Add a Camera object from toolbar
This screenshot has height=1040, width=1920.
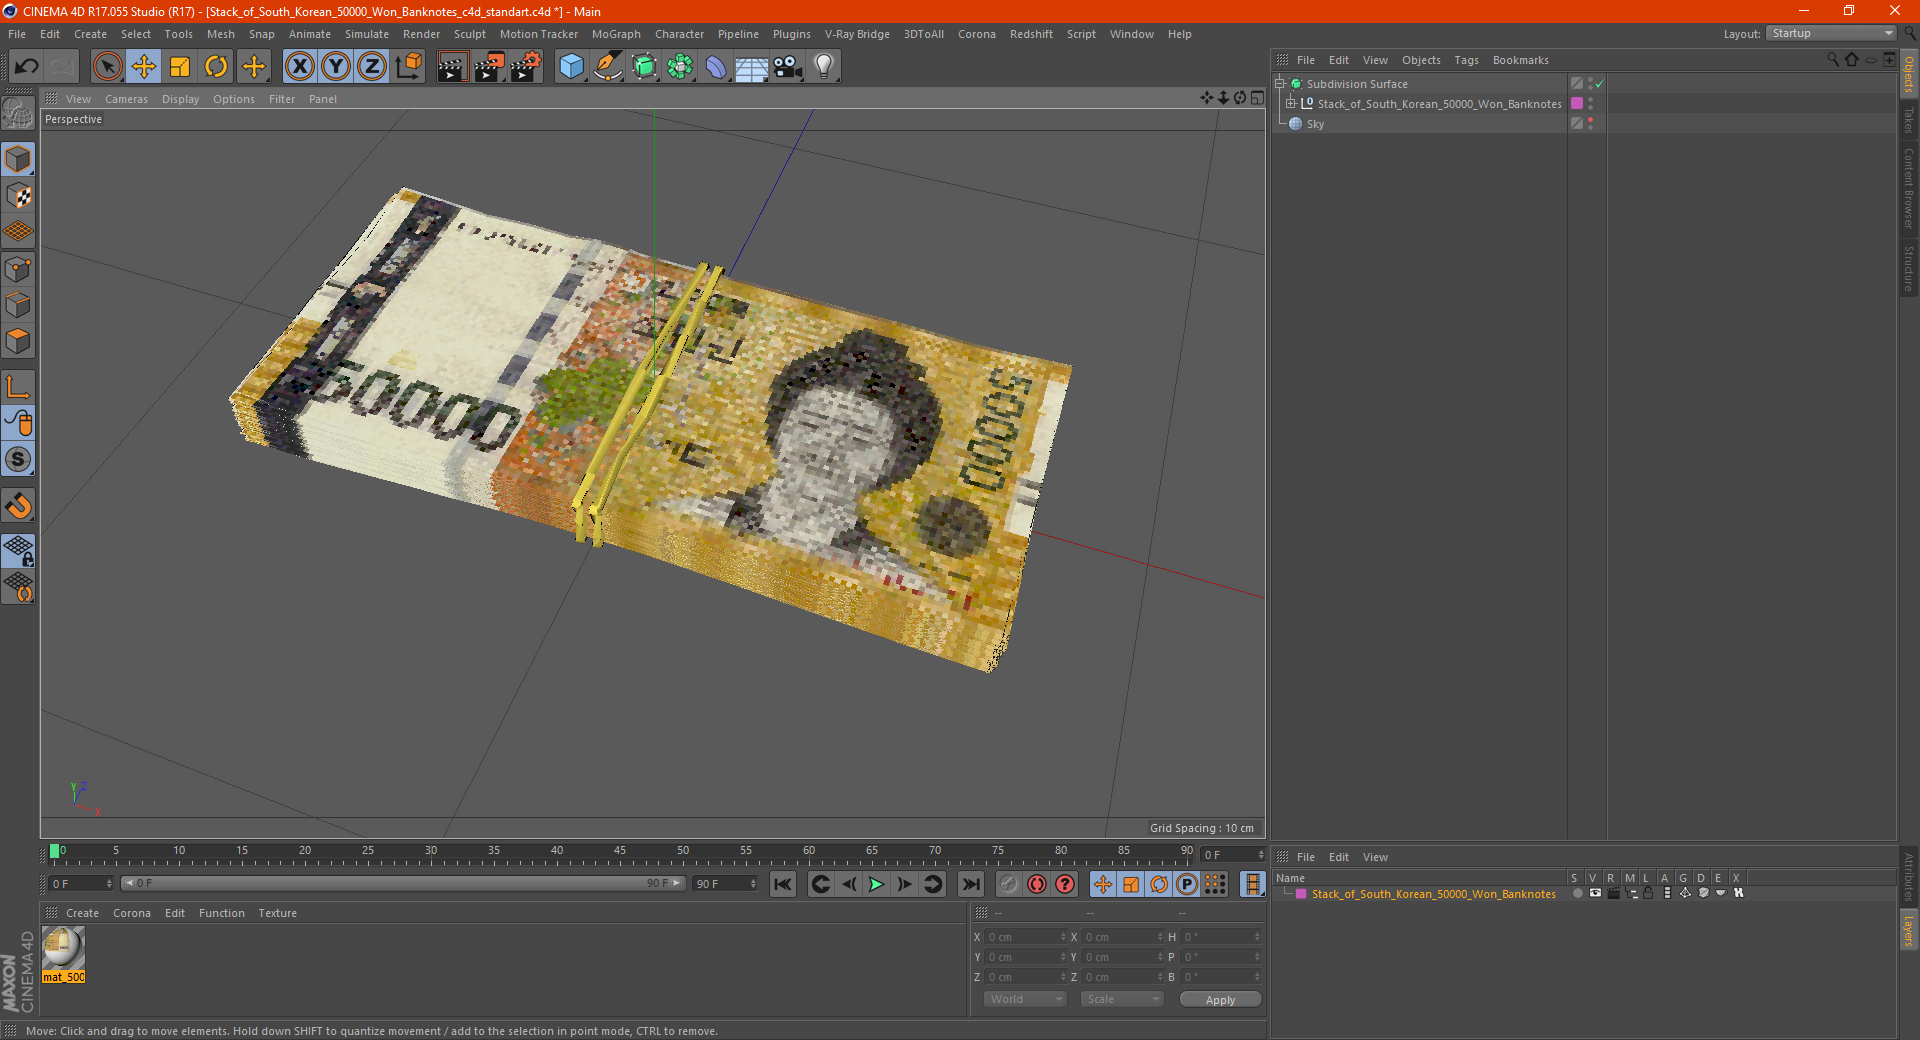[x=788, y=67]
